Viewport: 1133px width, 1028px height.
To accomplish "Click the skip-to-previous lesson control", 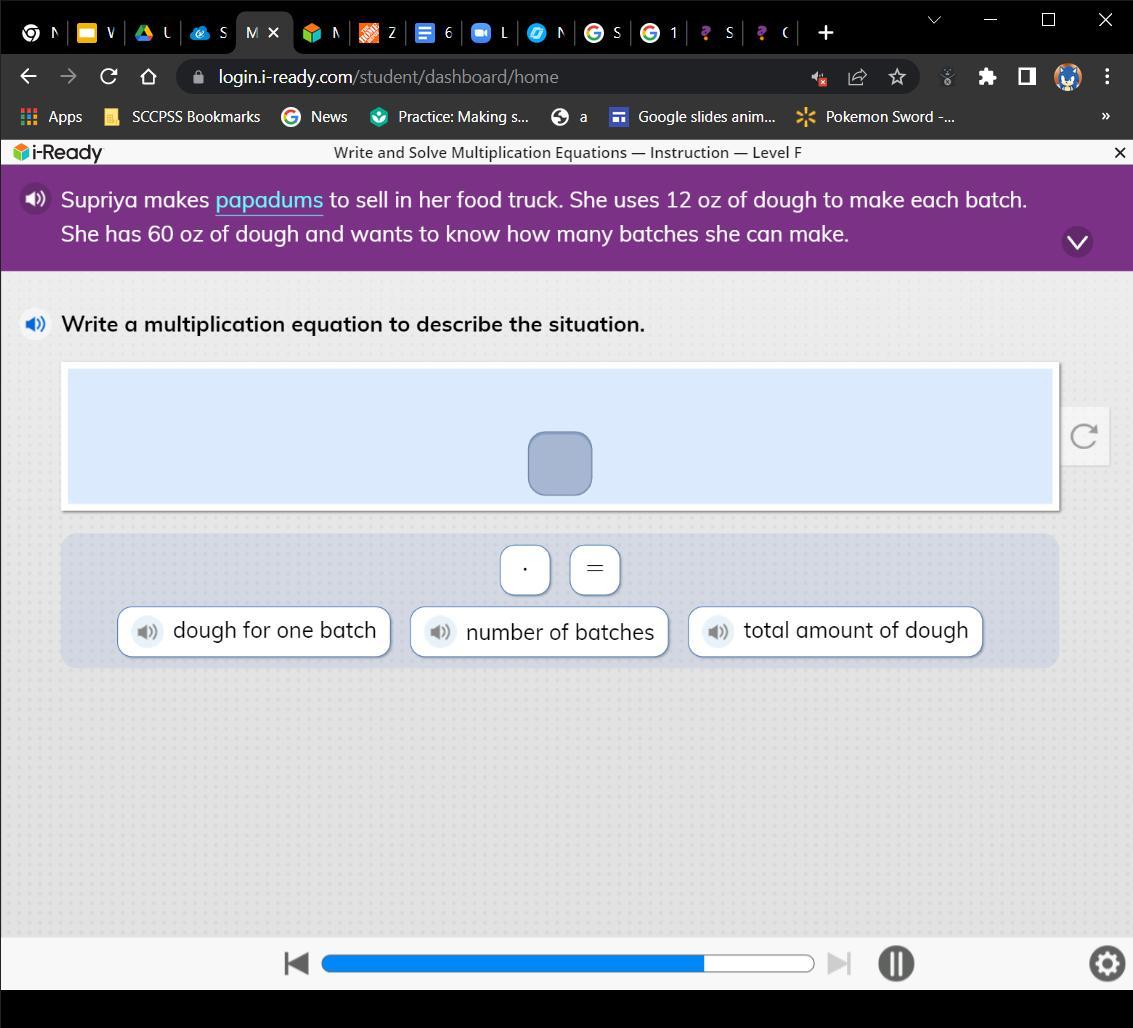I will [x=296, y=963].
